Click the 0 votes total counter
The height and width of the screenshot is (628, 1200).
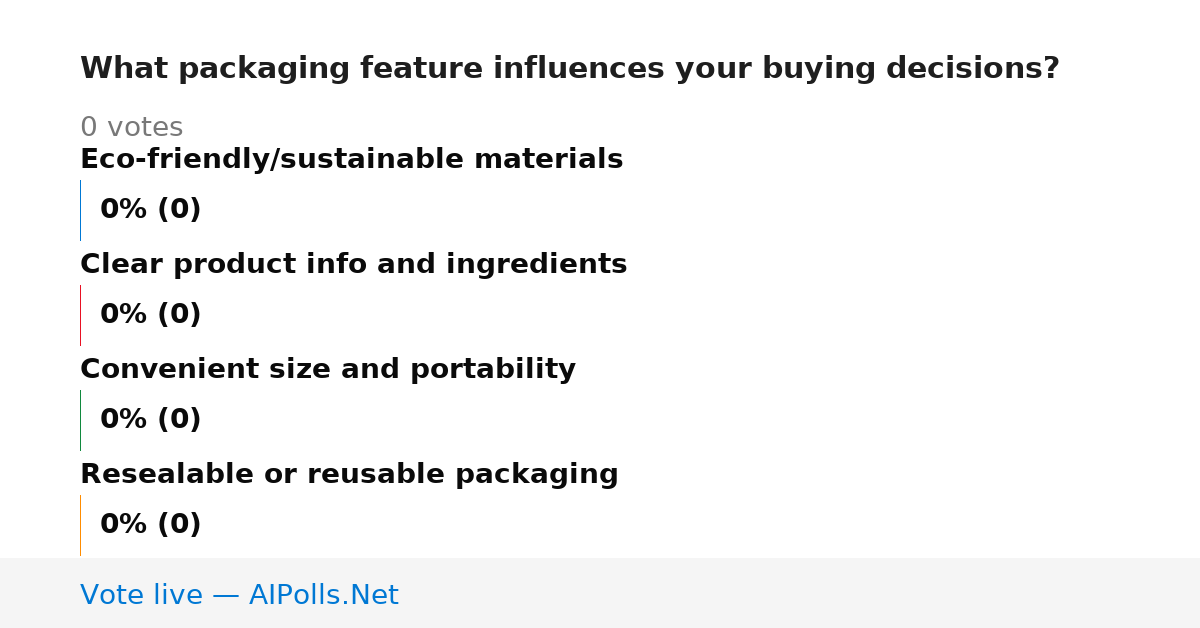pyautogui.click(x=131, y=127)
